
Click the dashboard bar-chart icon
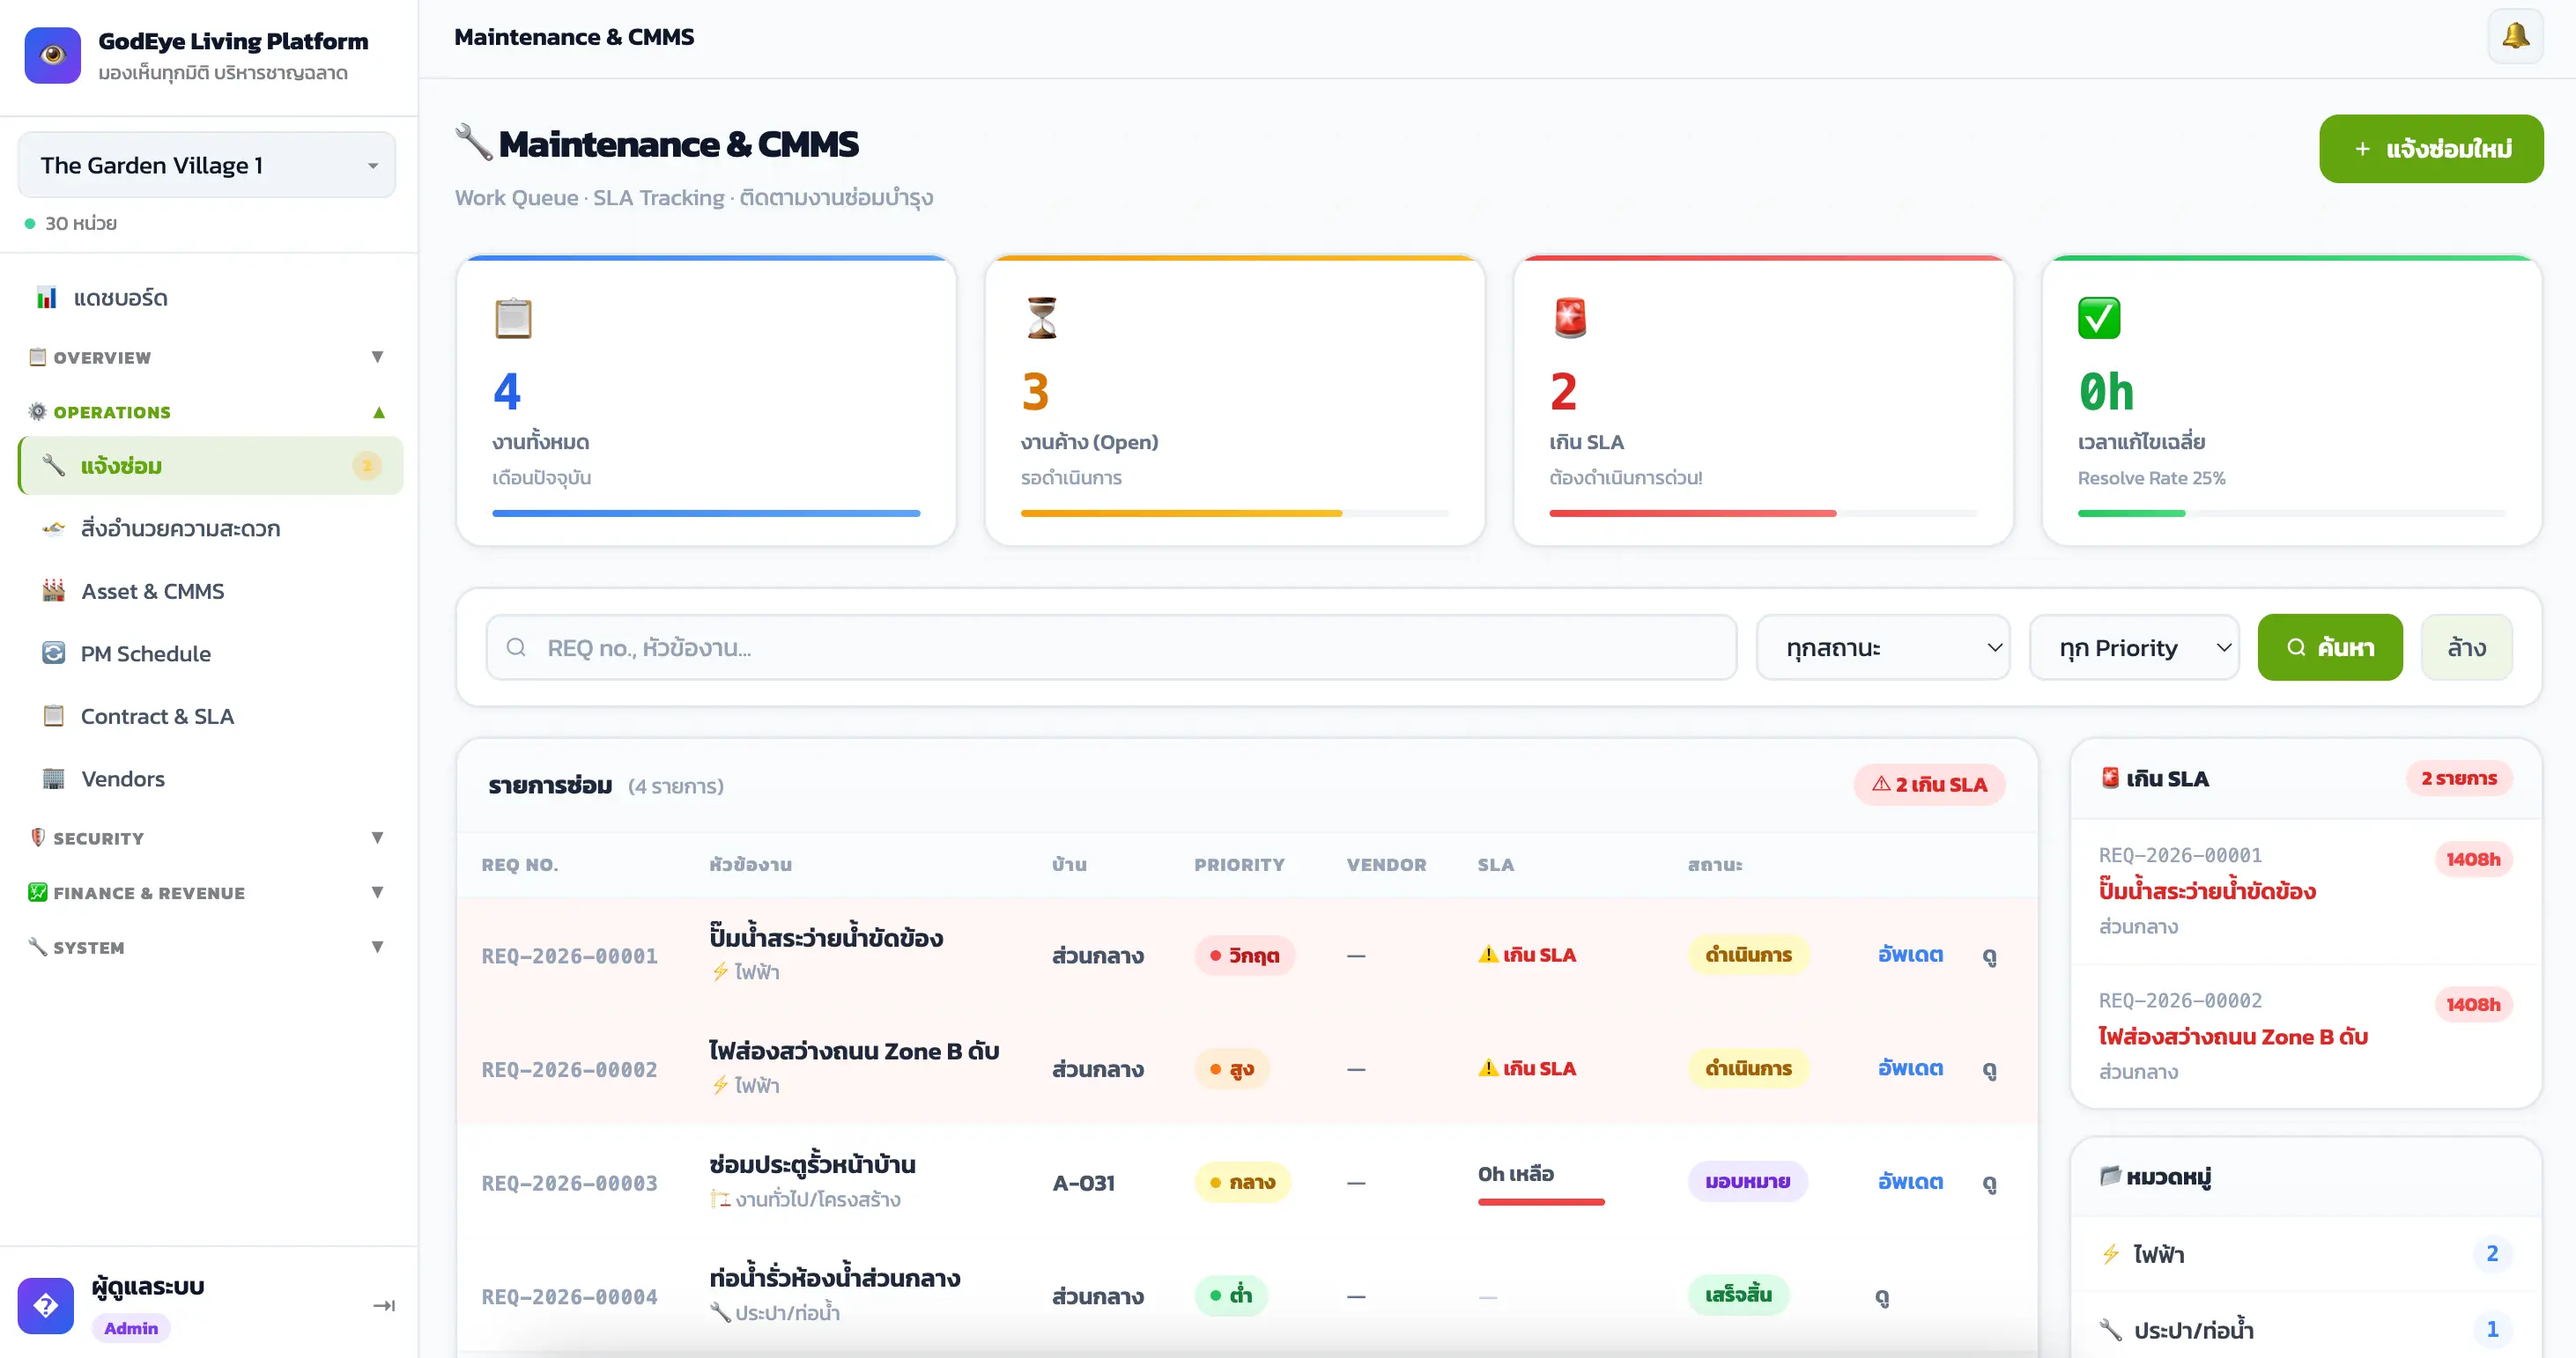[46, 297]
